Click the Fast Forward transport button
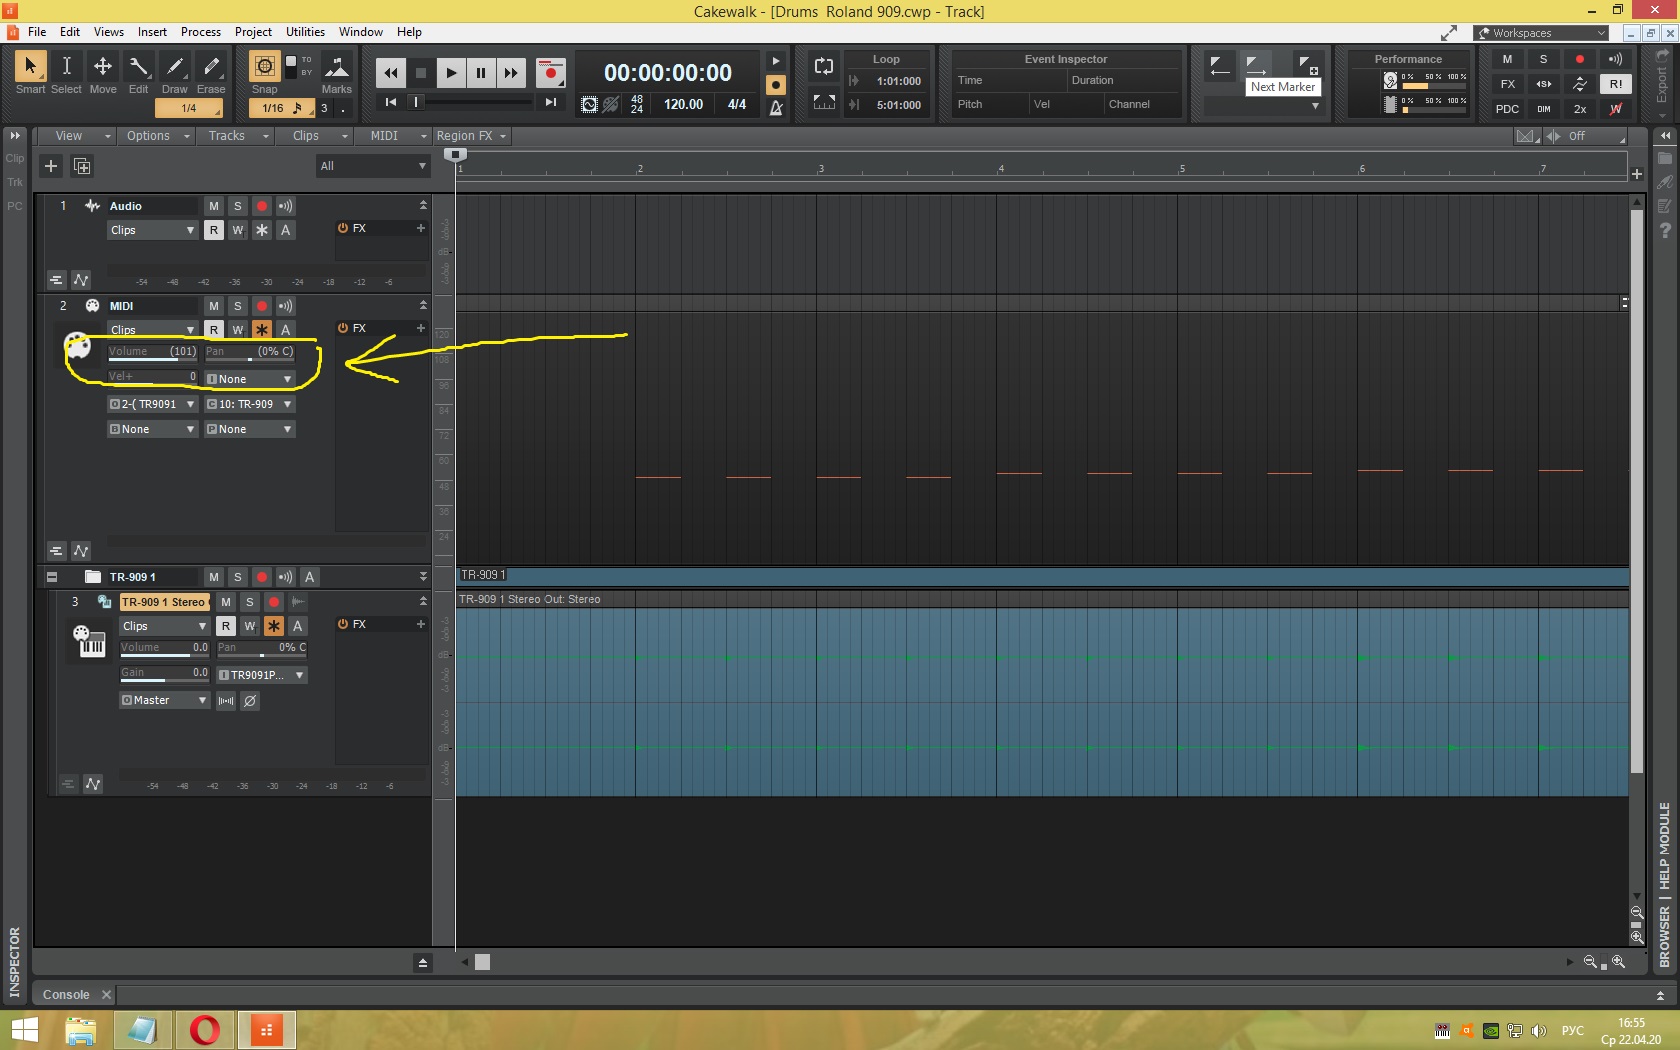Screen dimensions: 1680x1050 [511, 73]
